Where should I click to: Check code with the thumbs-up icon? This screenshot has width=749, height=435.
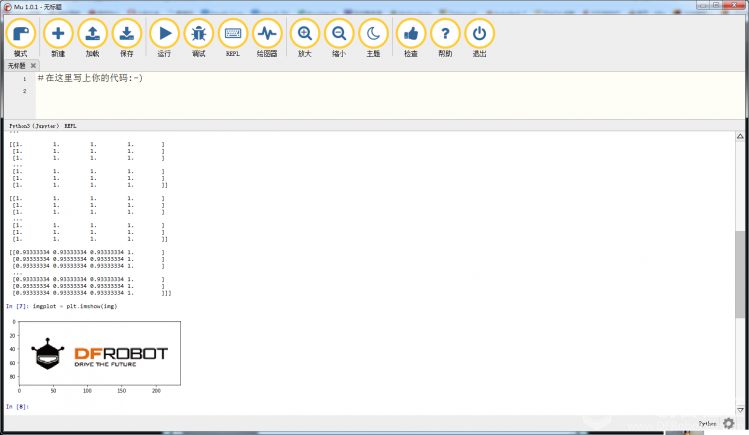click(x=411, y=38)
